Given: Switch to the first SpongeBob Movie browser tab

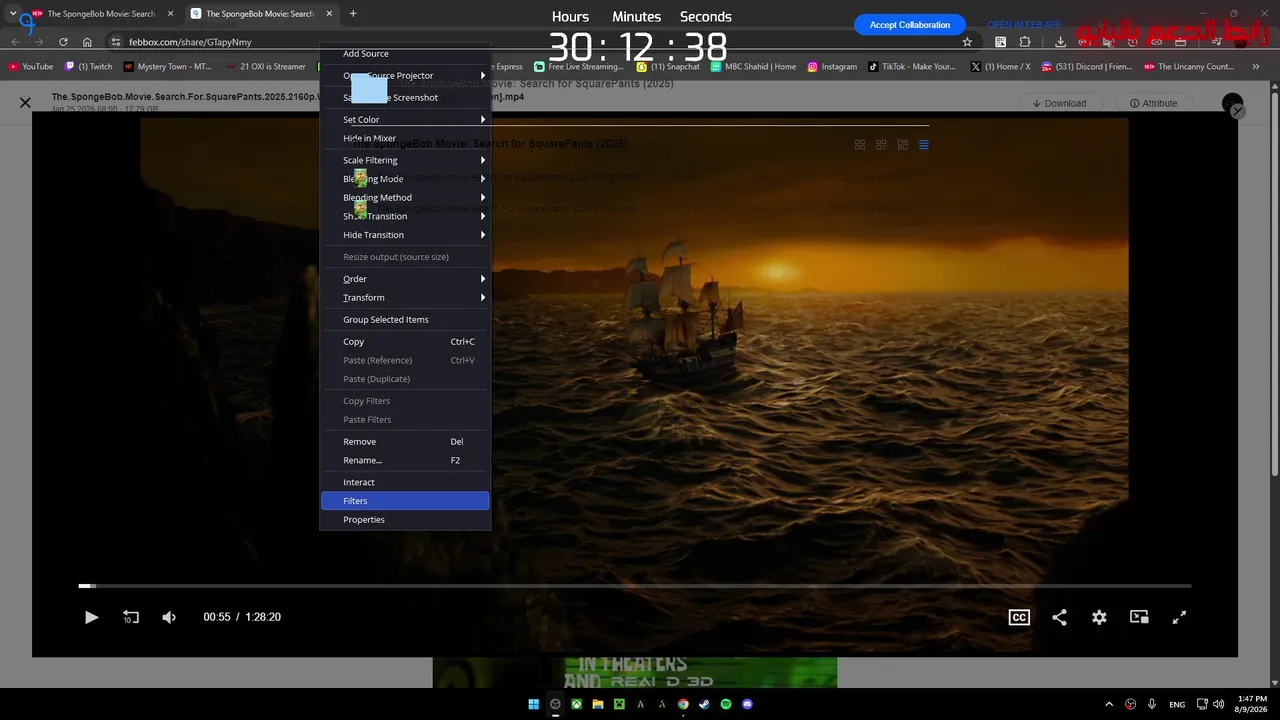Looking at the screenshot, I should click(x=102, y=14).
